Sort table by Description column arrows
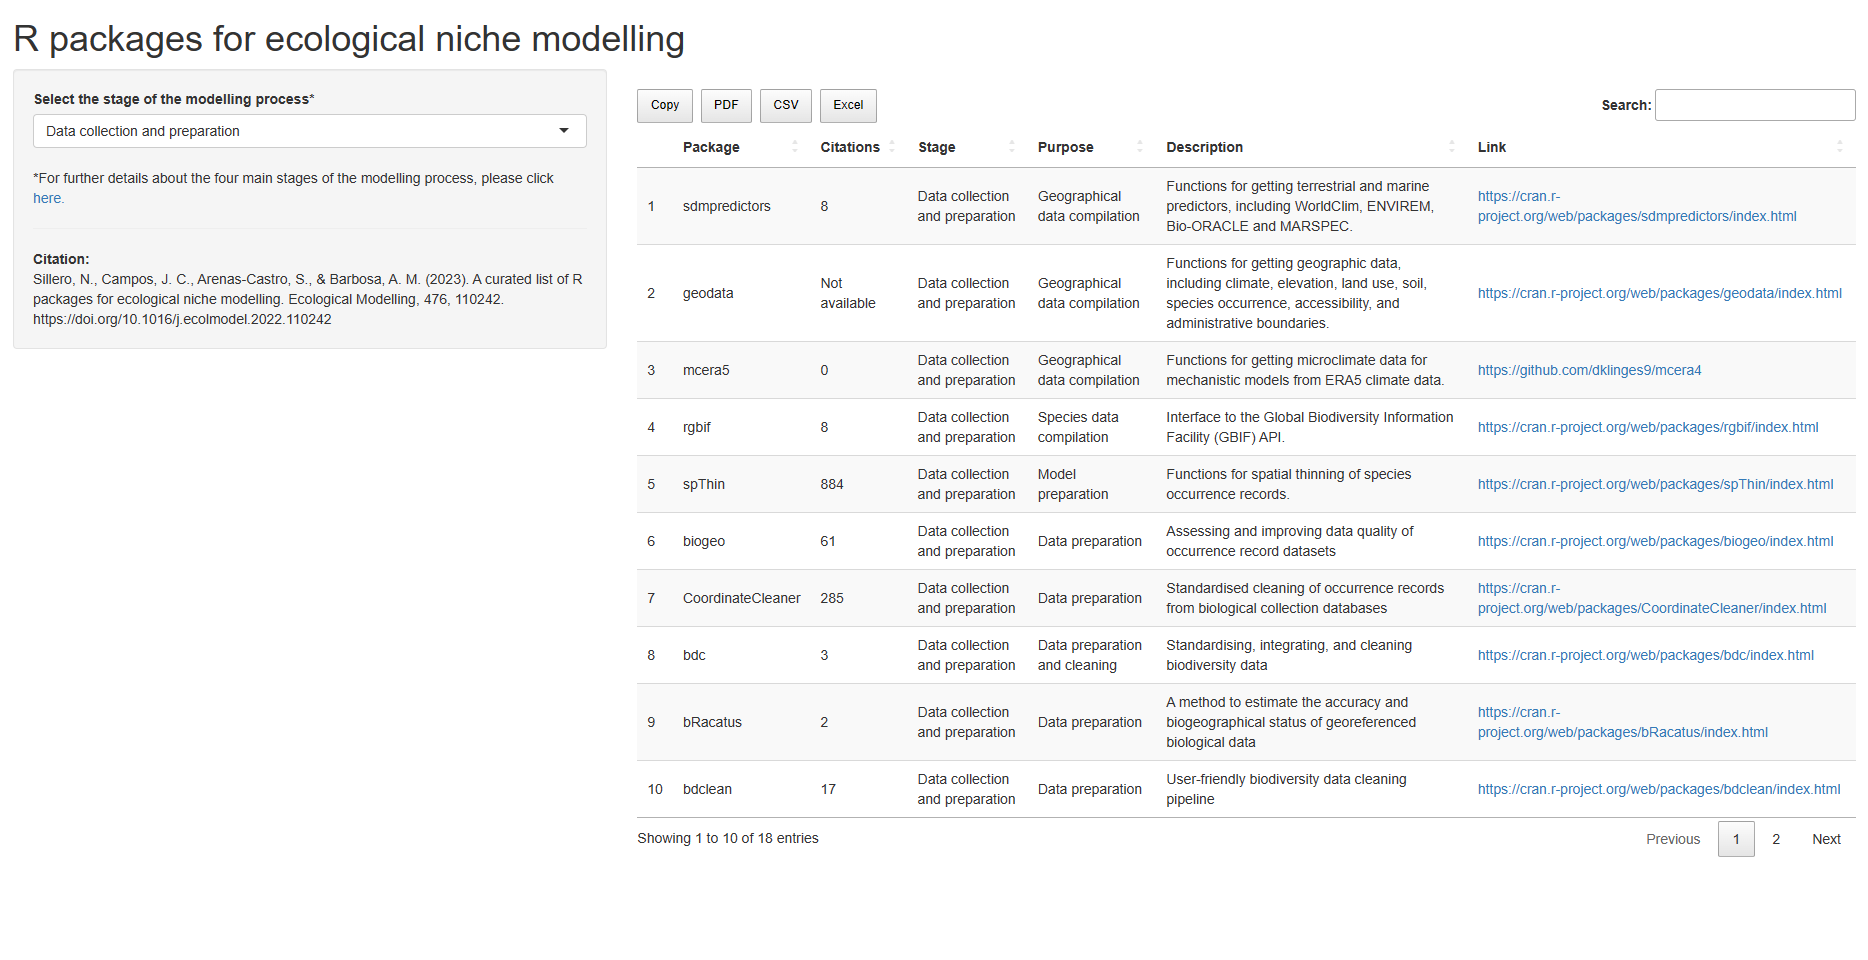Image resolution: width=1868 pixels, height=960 pixels. pyautogui.click(x=1452, y=147)
